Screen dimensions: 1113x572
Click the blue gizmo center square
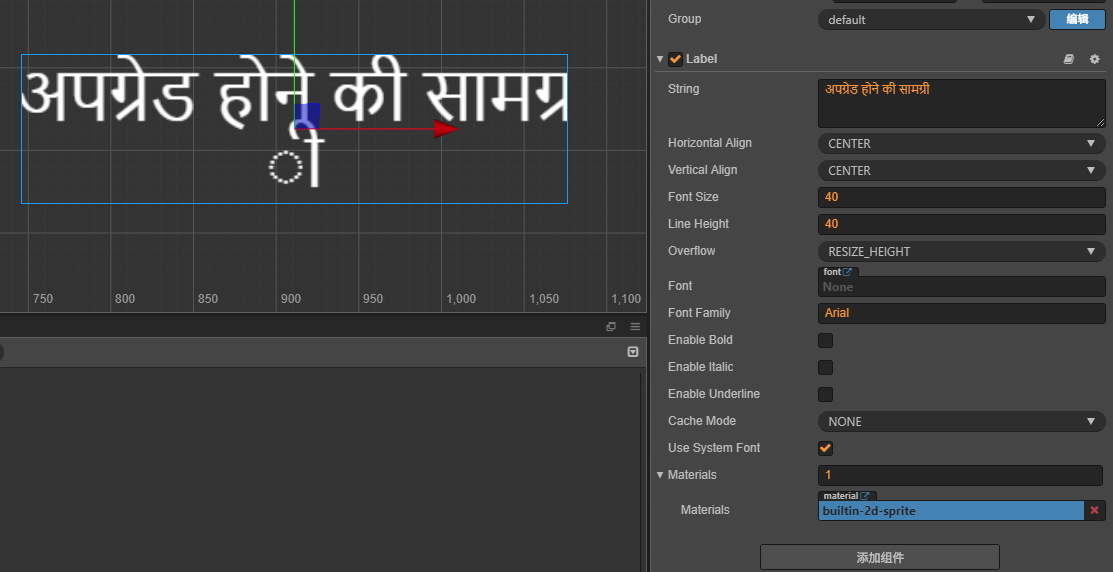pos(307,116)
